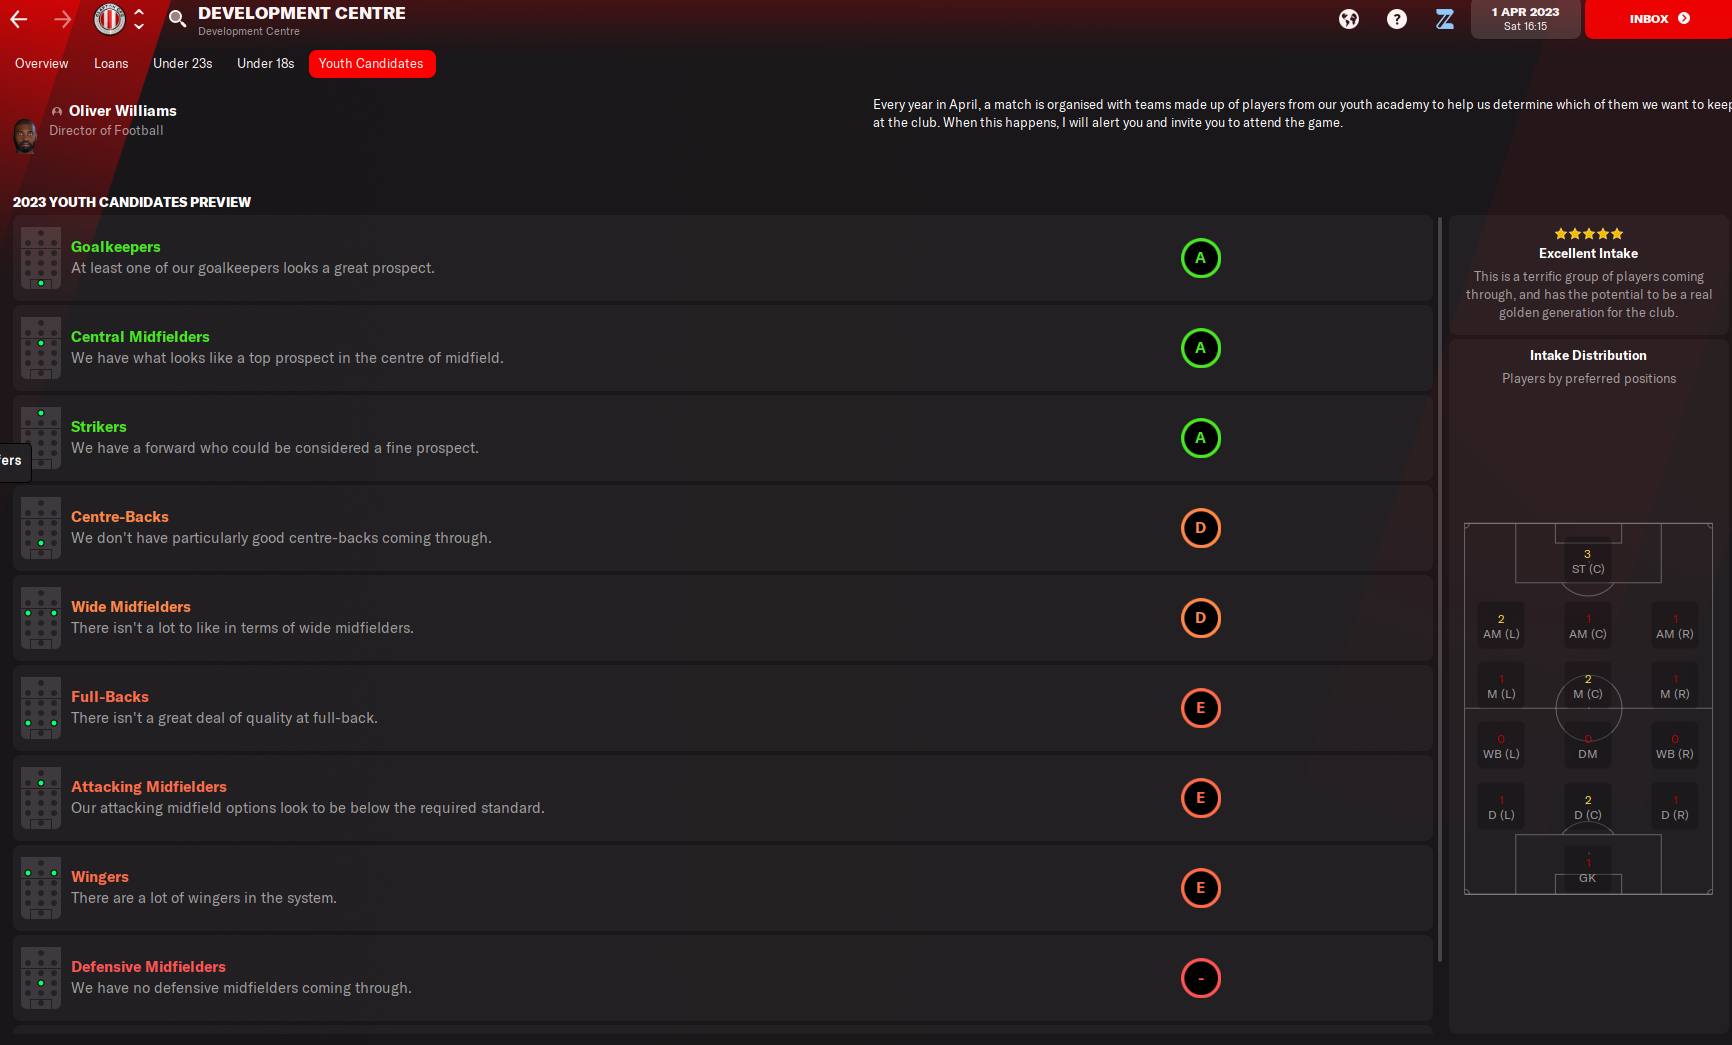The height and width of the screenshot is (1045, 1732).
Task: Click the Defensive Midfielders position pitch icon
Action: click(41, 978)
